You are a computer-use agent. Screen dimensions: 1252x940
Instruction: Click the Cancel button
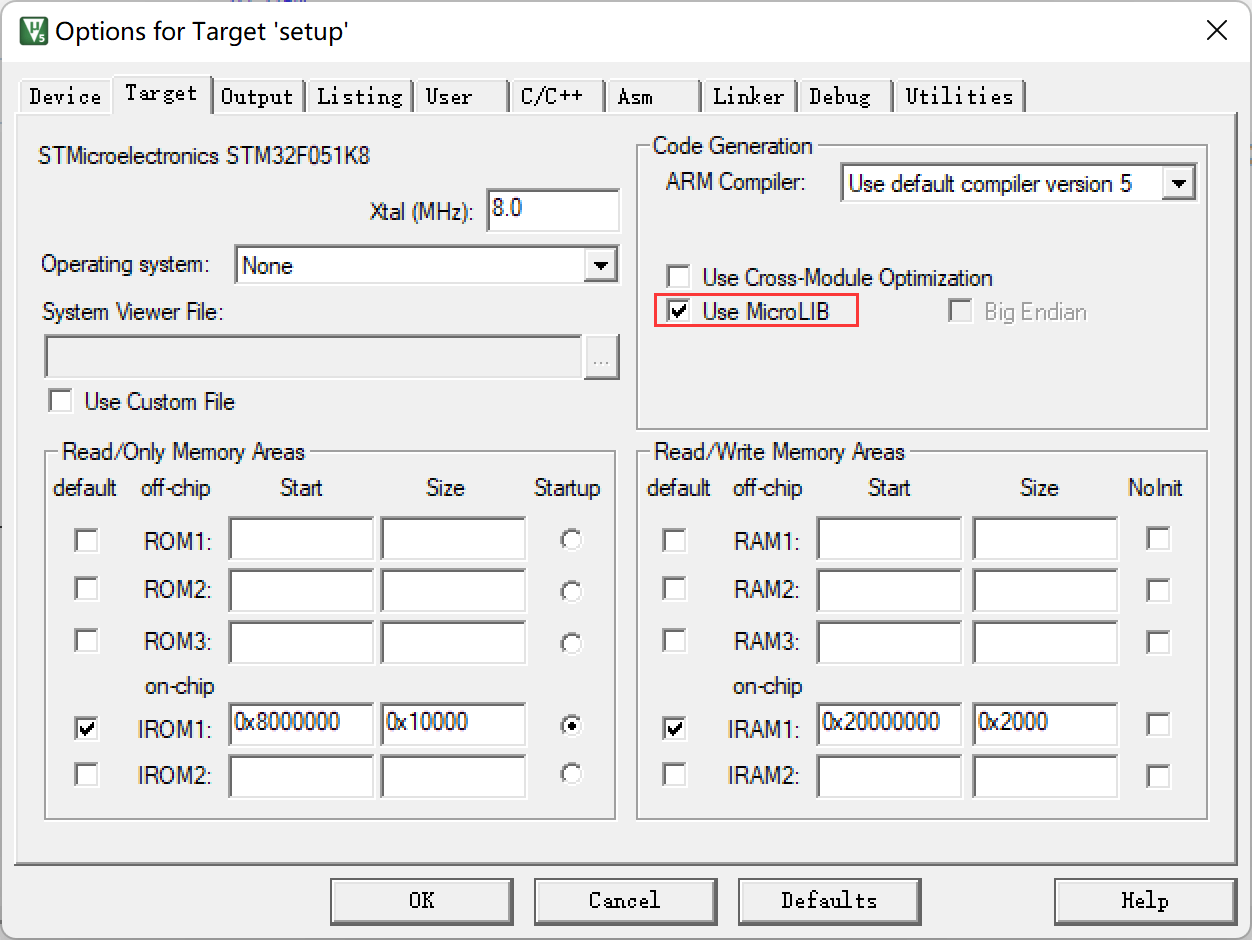(x=625, y=900)
